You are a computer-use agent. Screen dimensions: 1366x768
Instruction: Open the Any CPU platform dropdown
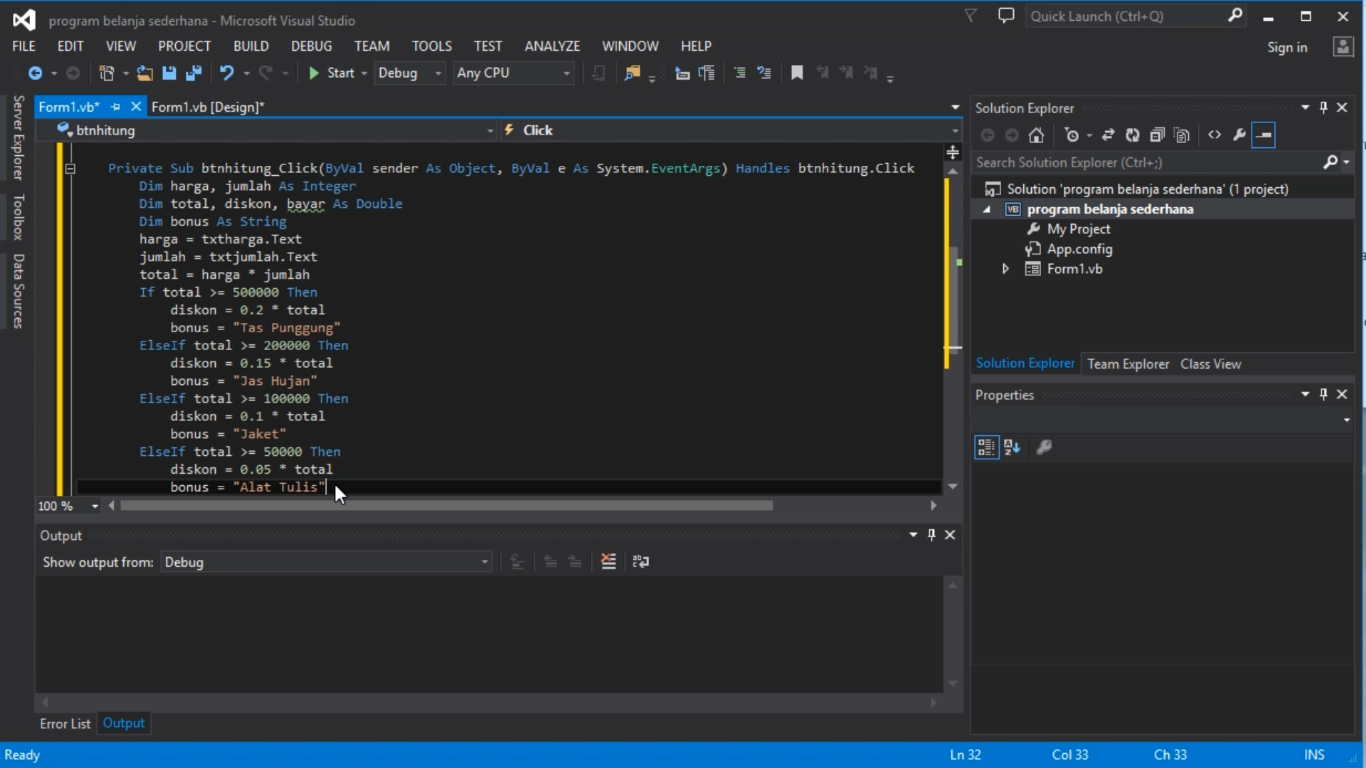566,73
